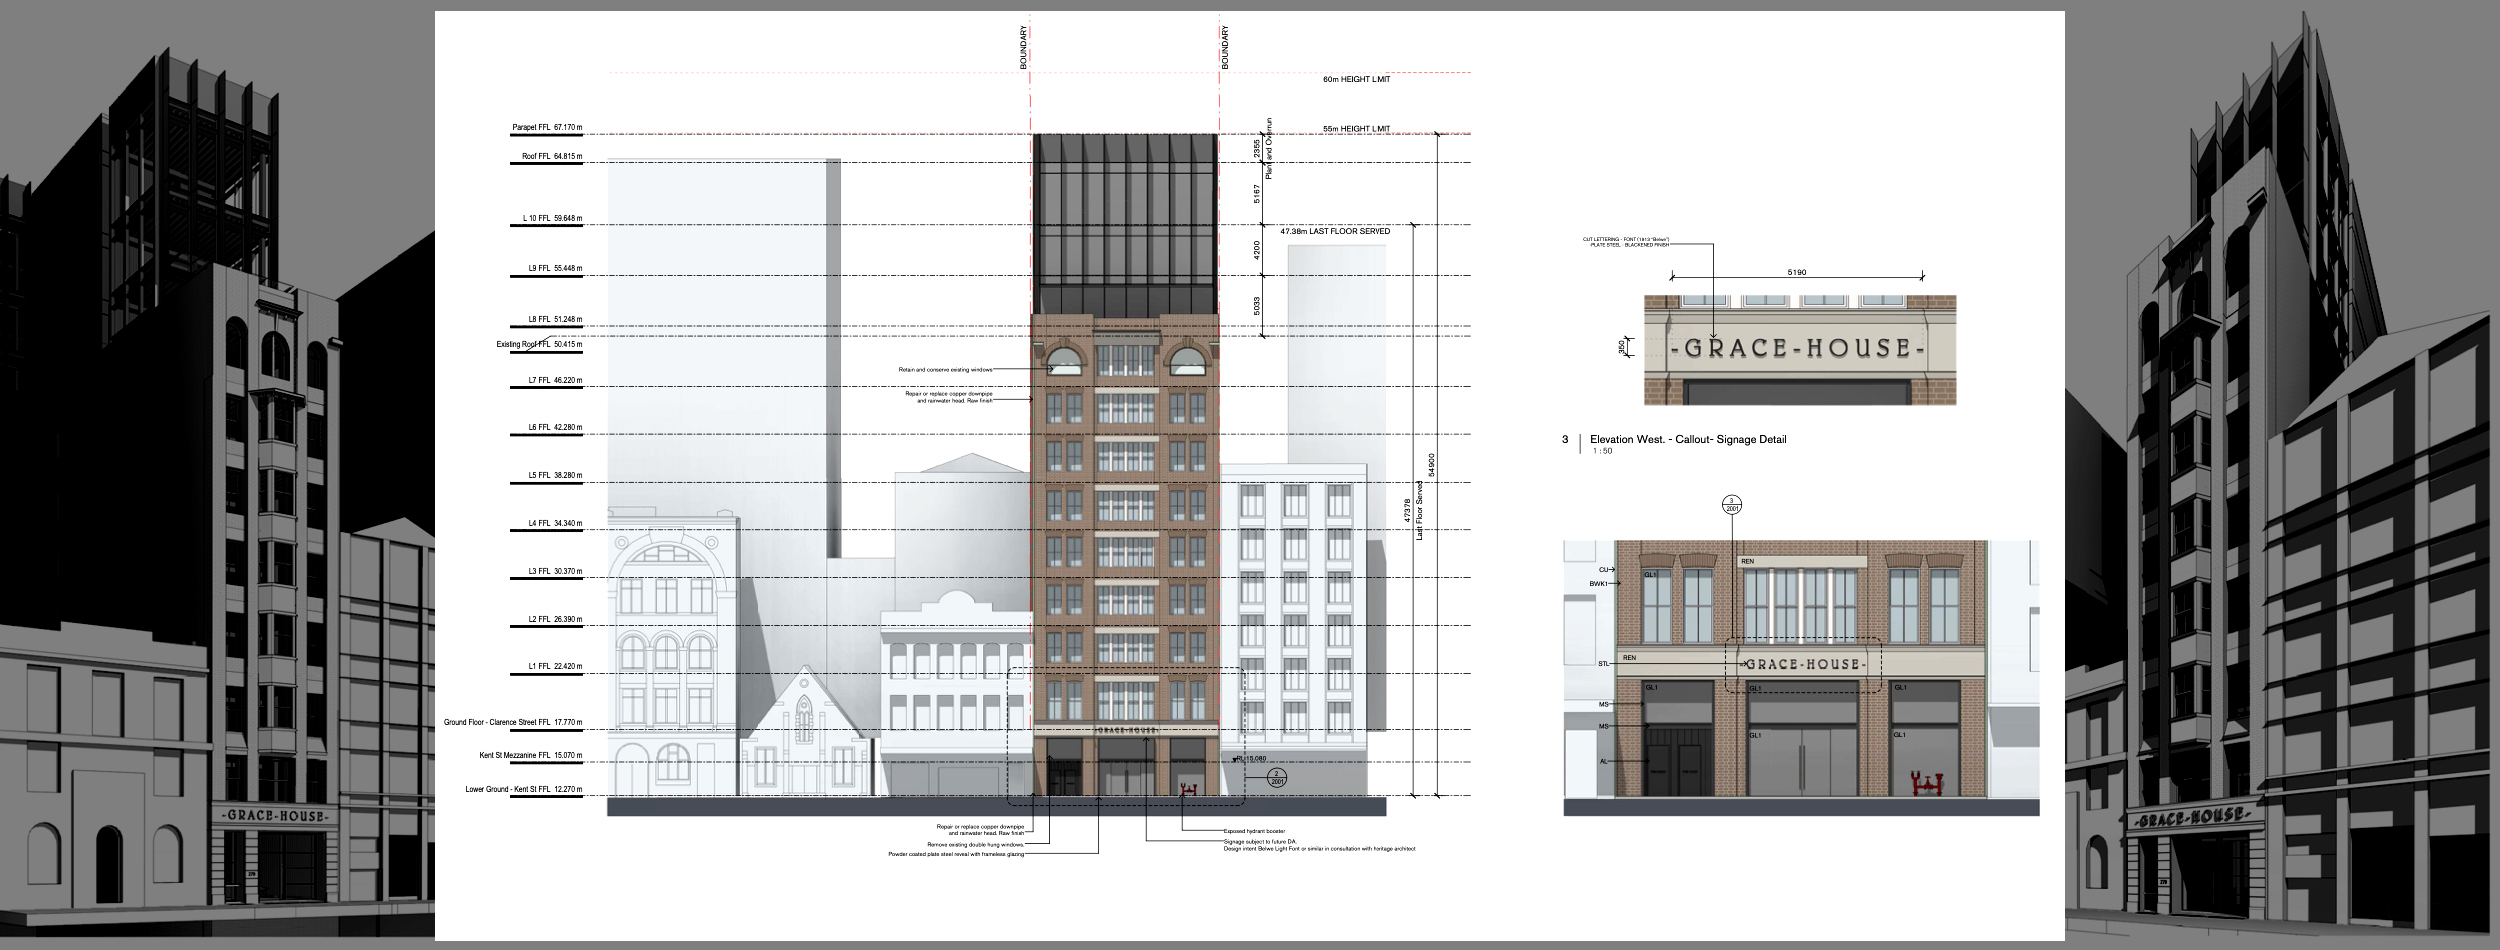Click the '3 / 2001' callout bubble
Viewport: 2500px width, 950px height.
1731,505
